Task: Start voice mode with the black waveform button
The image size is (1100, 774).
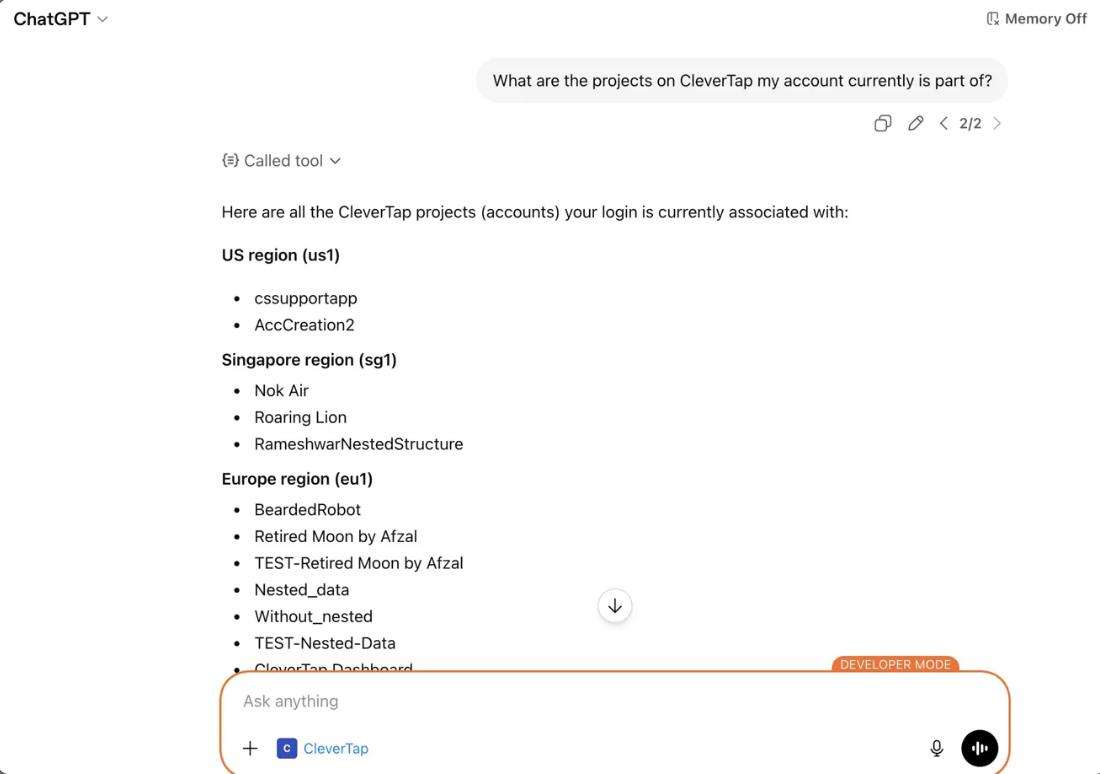Action: point(979,748)
